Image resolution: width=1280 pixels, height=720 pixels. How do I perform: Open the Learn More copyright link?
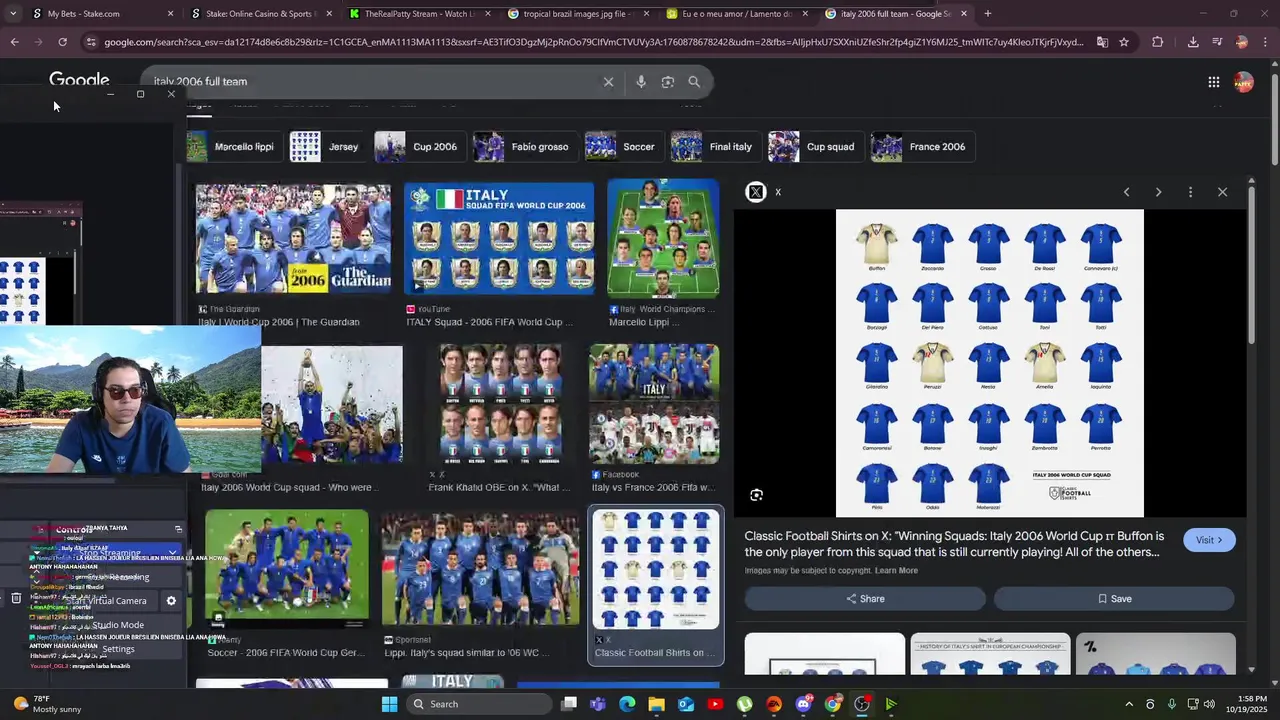click(896, 571)
